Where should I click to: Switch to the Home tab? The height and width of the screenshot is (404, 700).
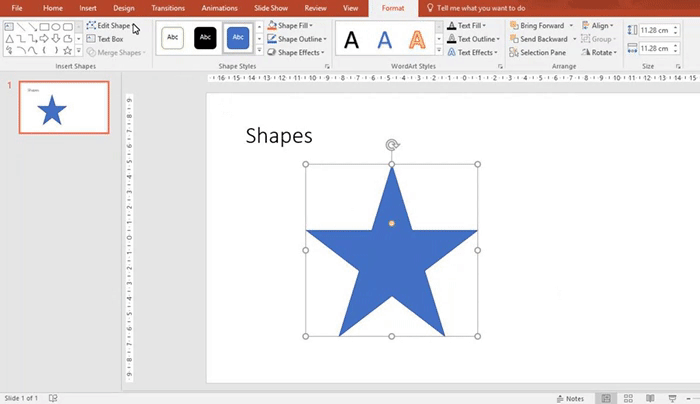click(x=53, y=8)
